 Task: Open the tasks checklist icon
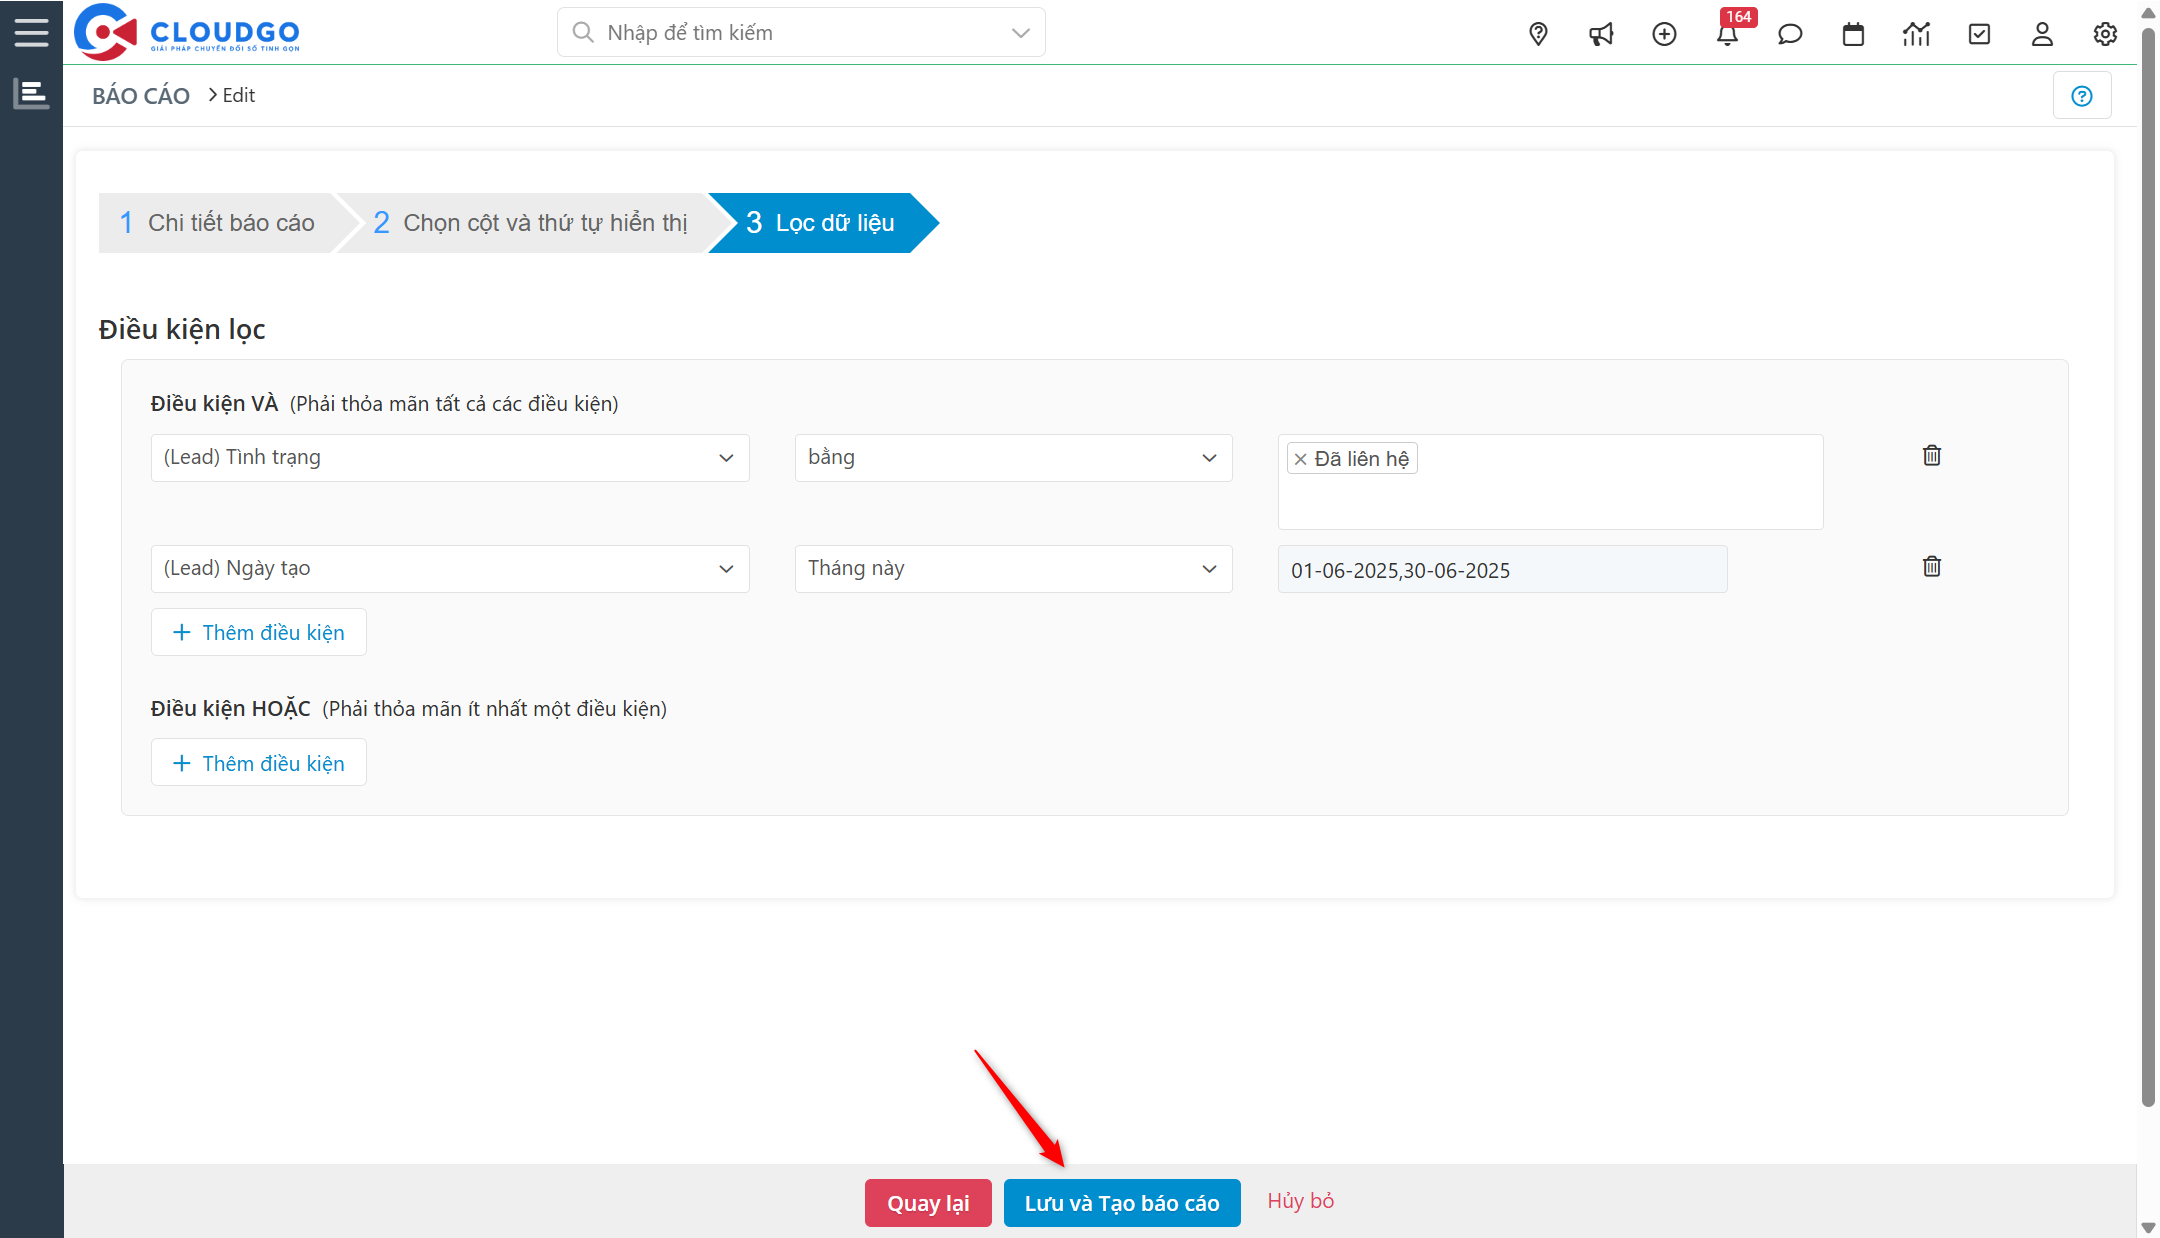point(1979,33)
